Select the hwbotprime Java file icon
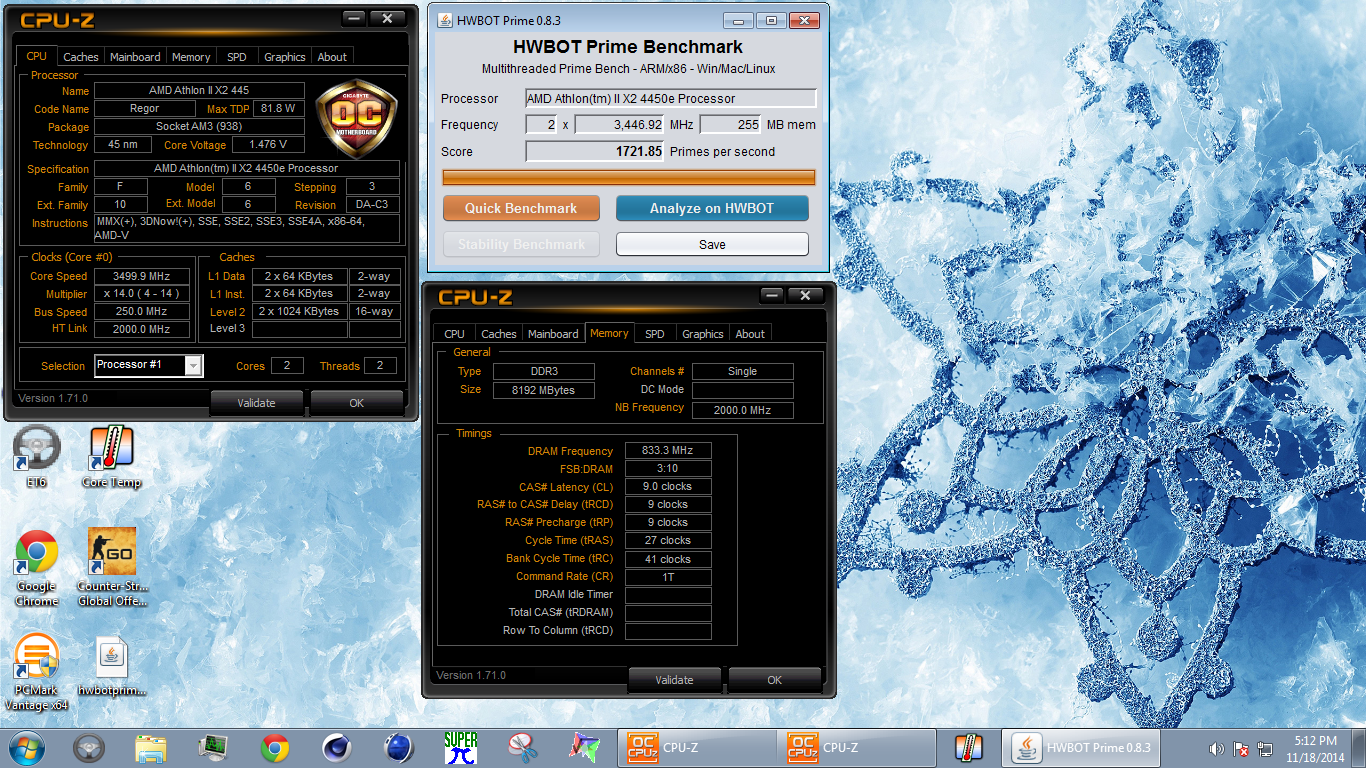1366x768 pixels. [112, 665]
